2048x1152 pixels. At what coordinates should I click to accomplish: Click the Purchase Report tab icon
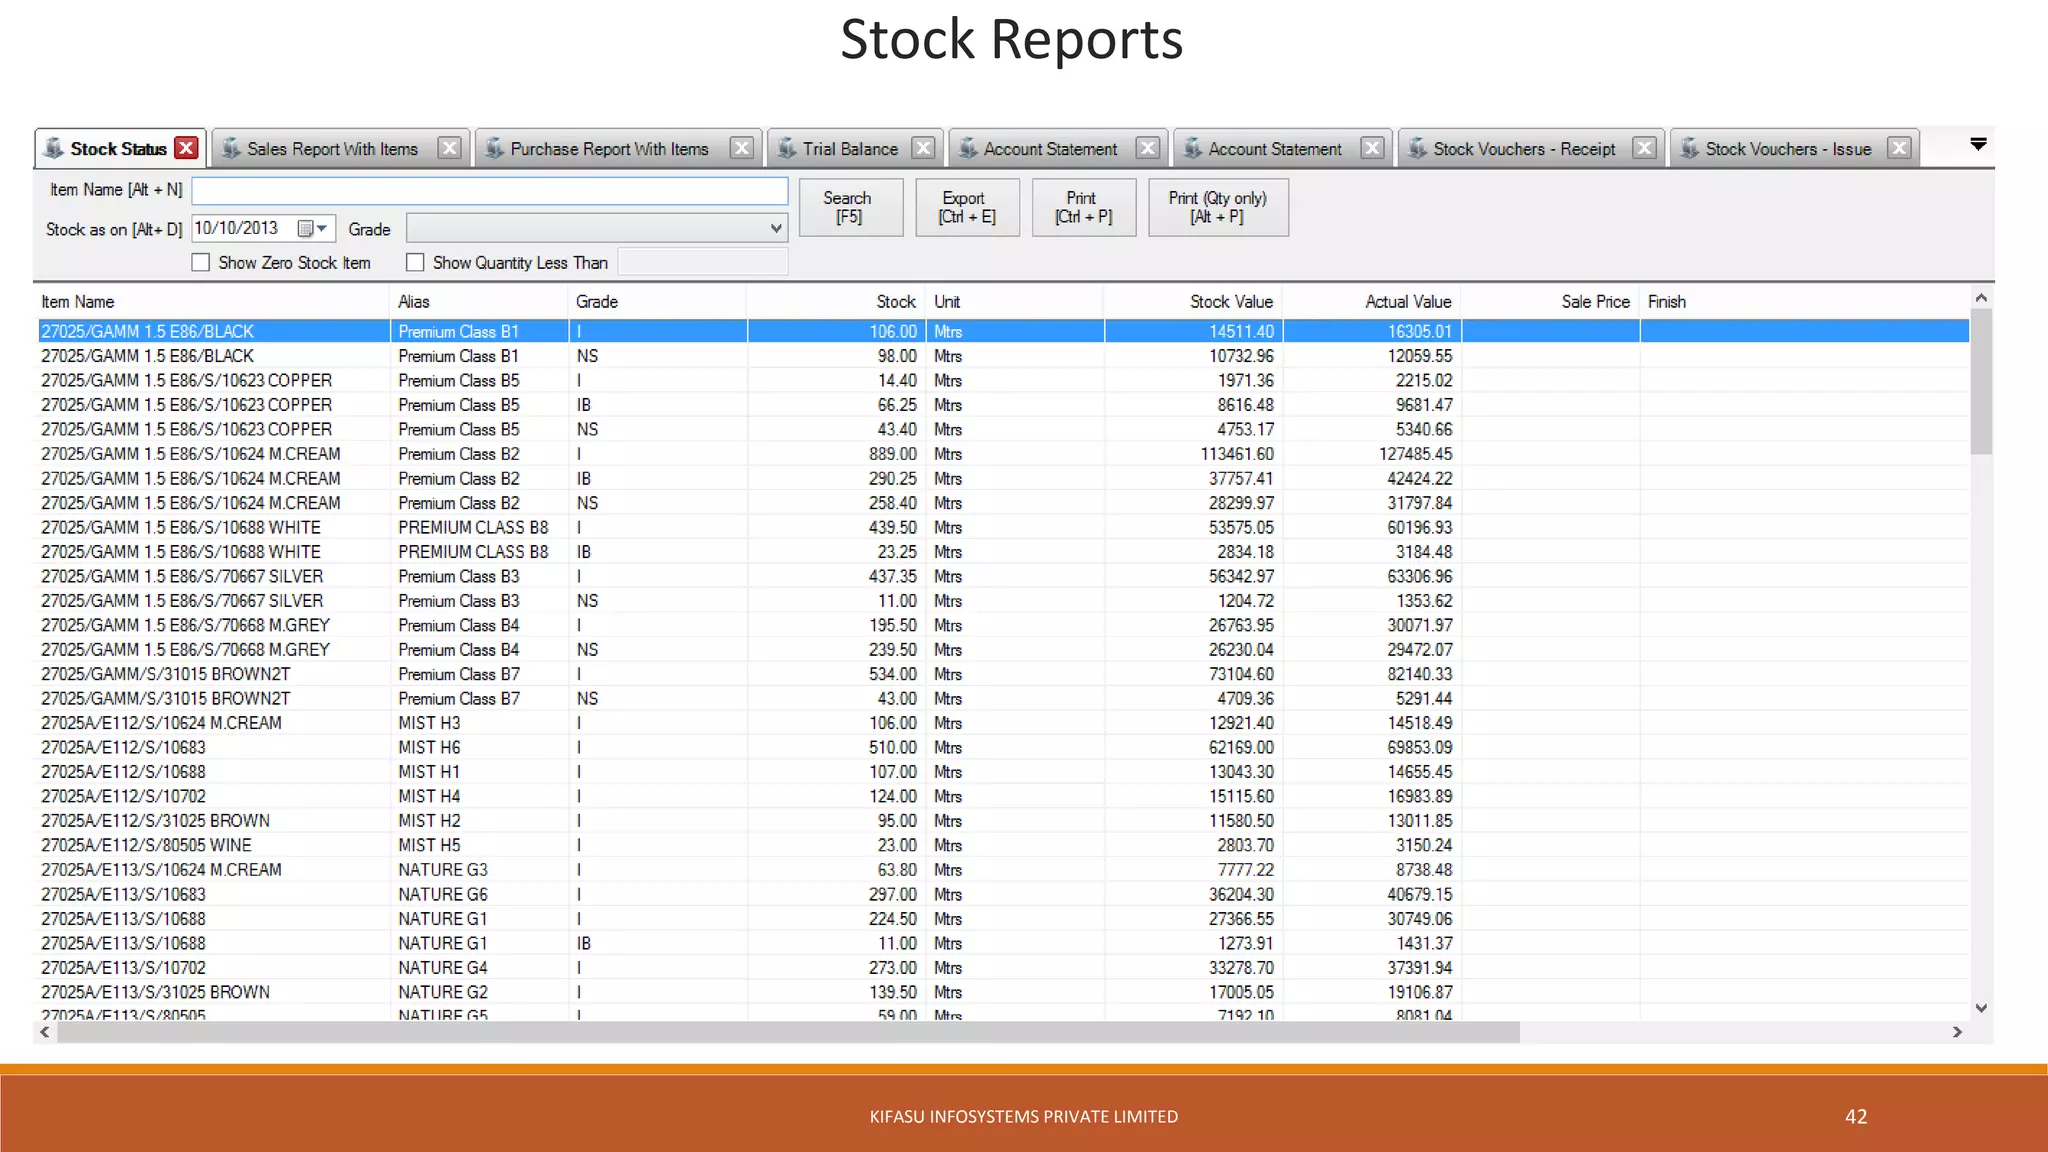point(494,148)
